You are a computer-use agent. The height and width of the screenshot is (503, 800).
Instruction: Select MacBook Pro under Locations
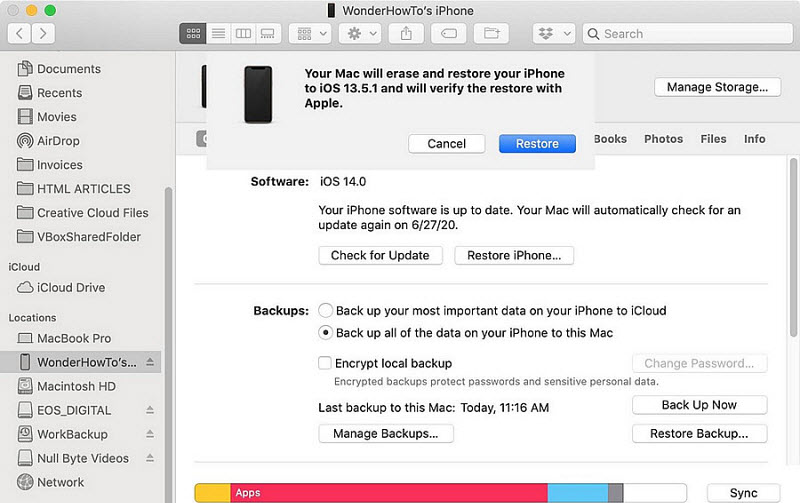tap(64, 338)
